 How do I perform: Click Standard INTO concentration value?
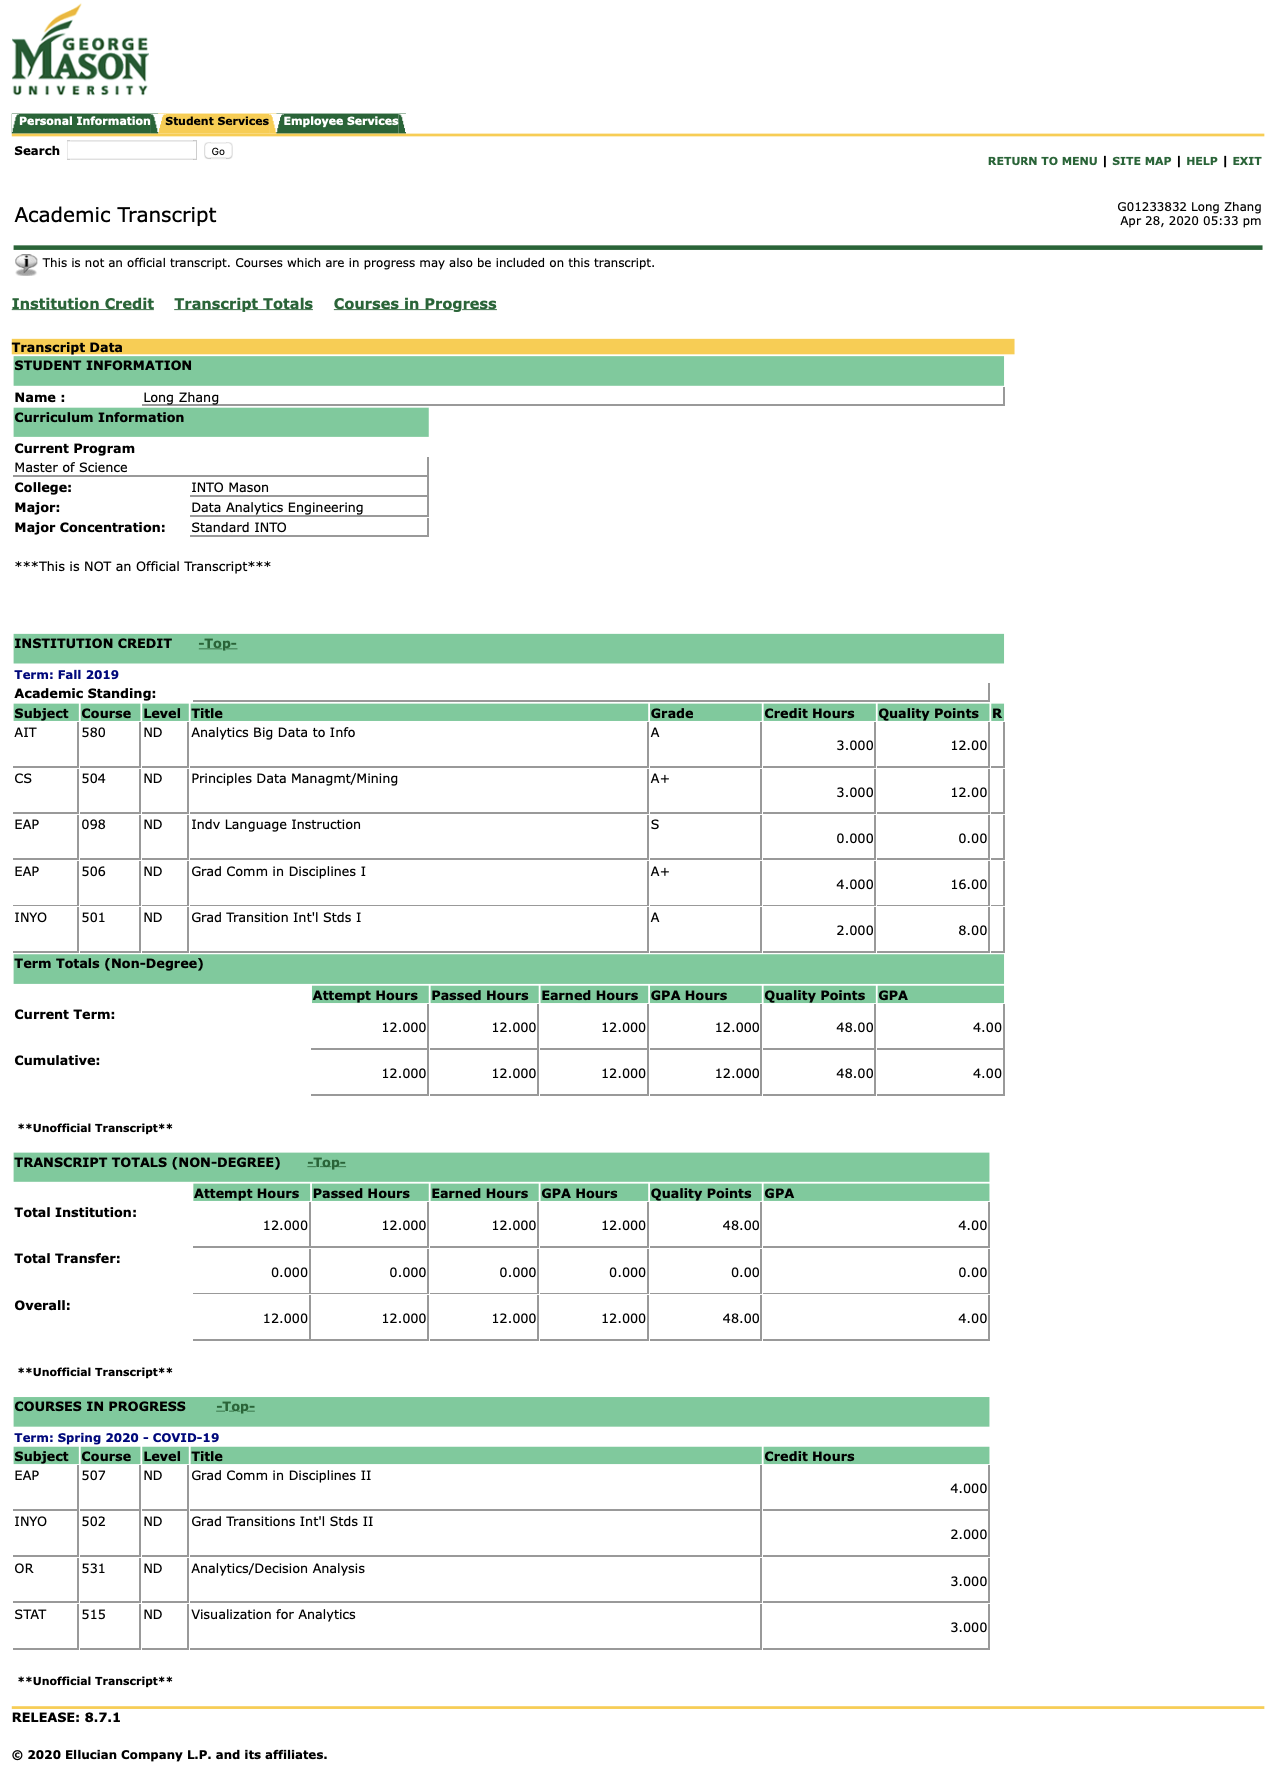[x=239, y=528]
